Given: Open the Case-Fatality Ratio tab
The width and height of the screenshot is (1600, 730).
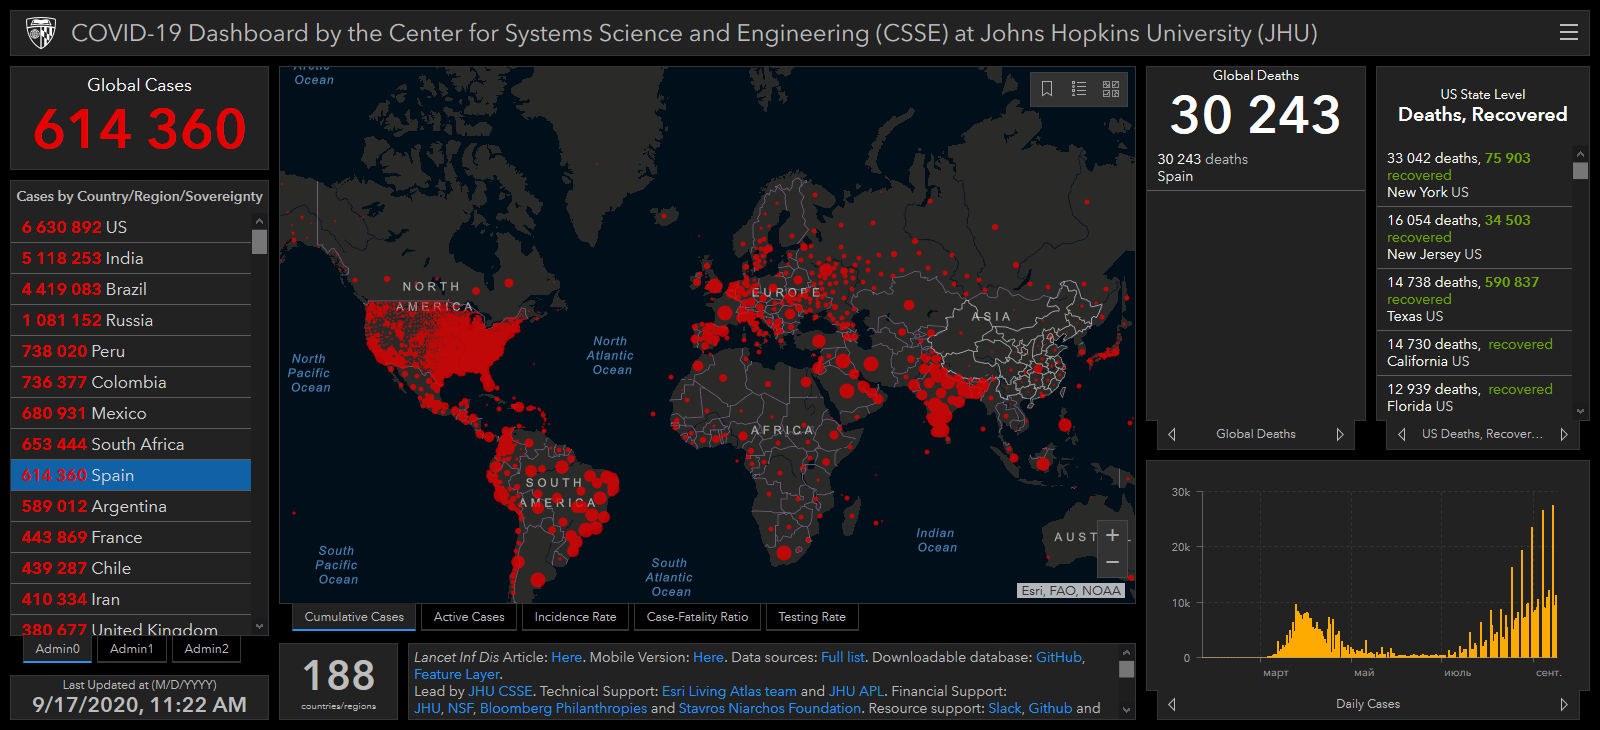Looking at the screenshot, I should [697, 617].
